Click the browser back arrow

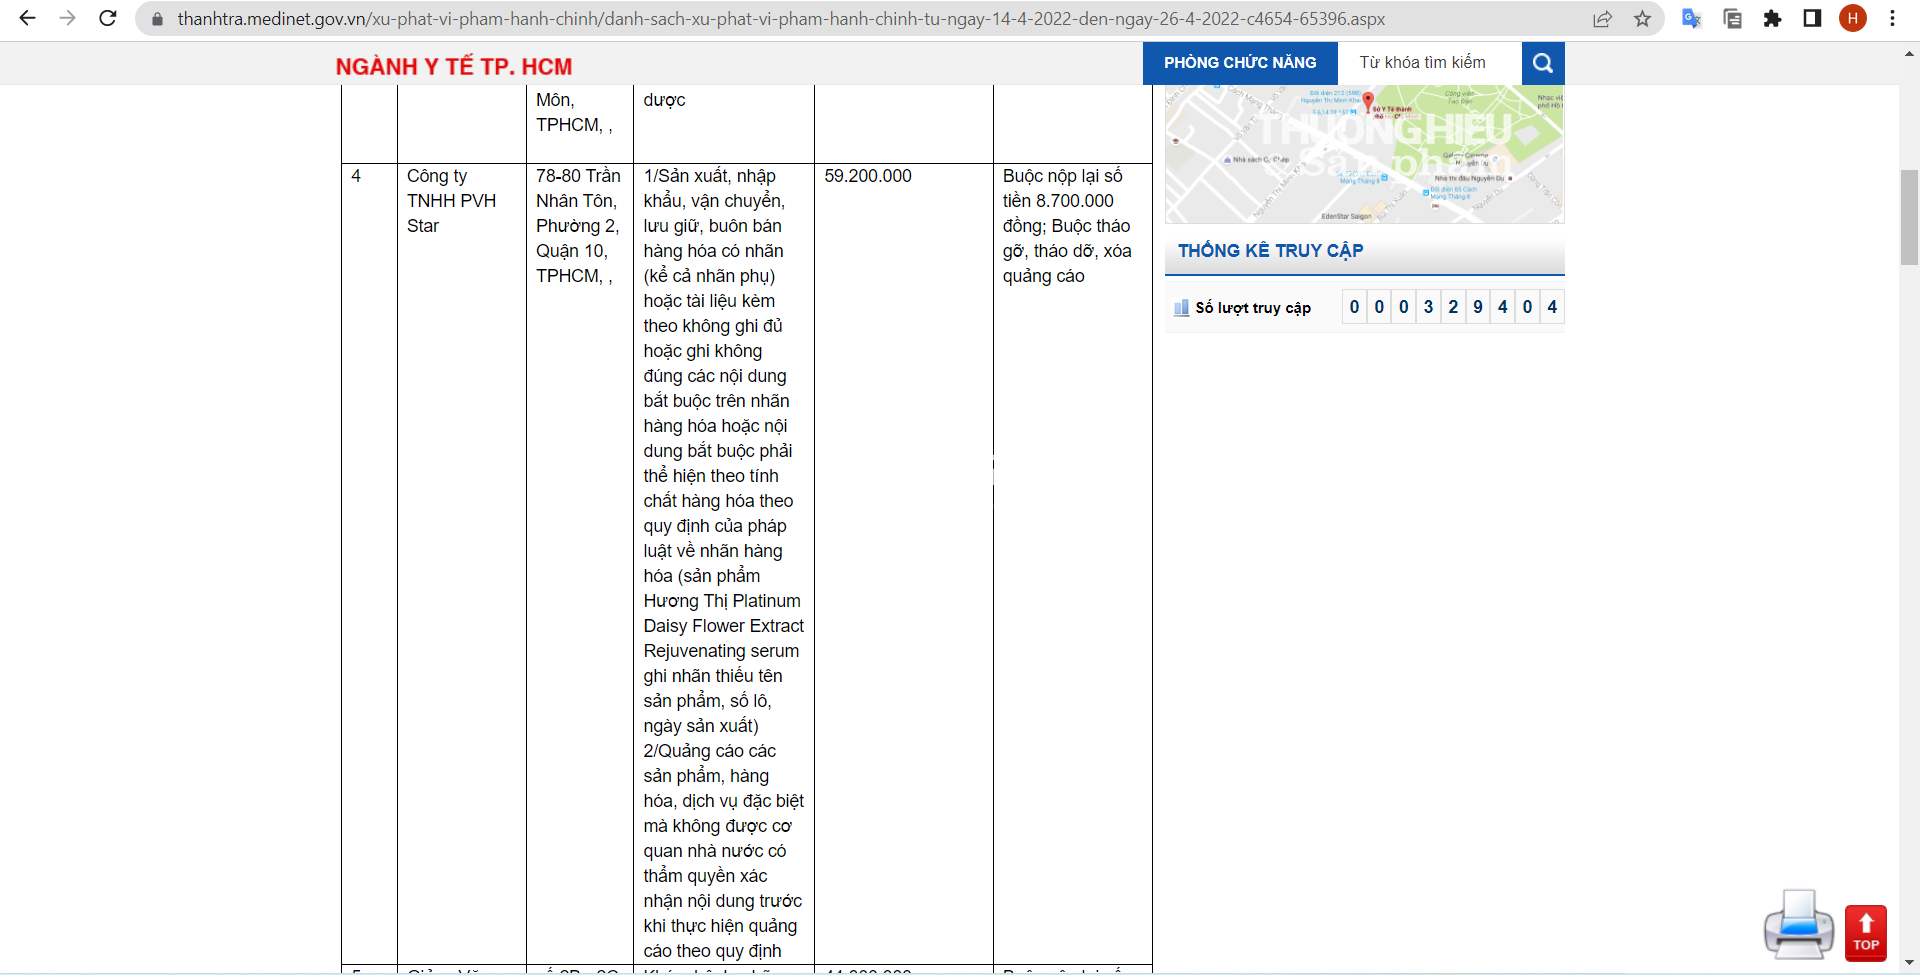[27, 18]
